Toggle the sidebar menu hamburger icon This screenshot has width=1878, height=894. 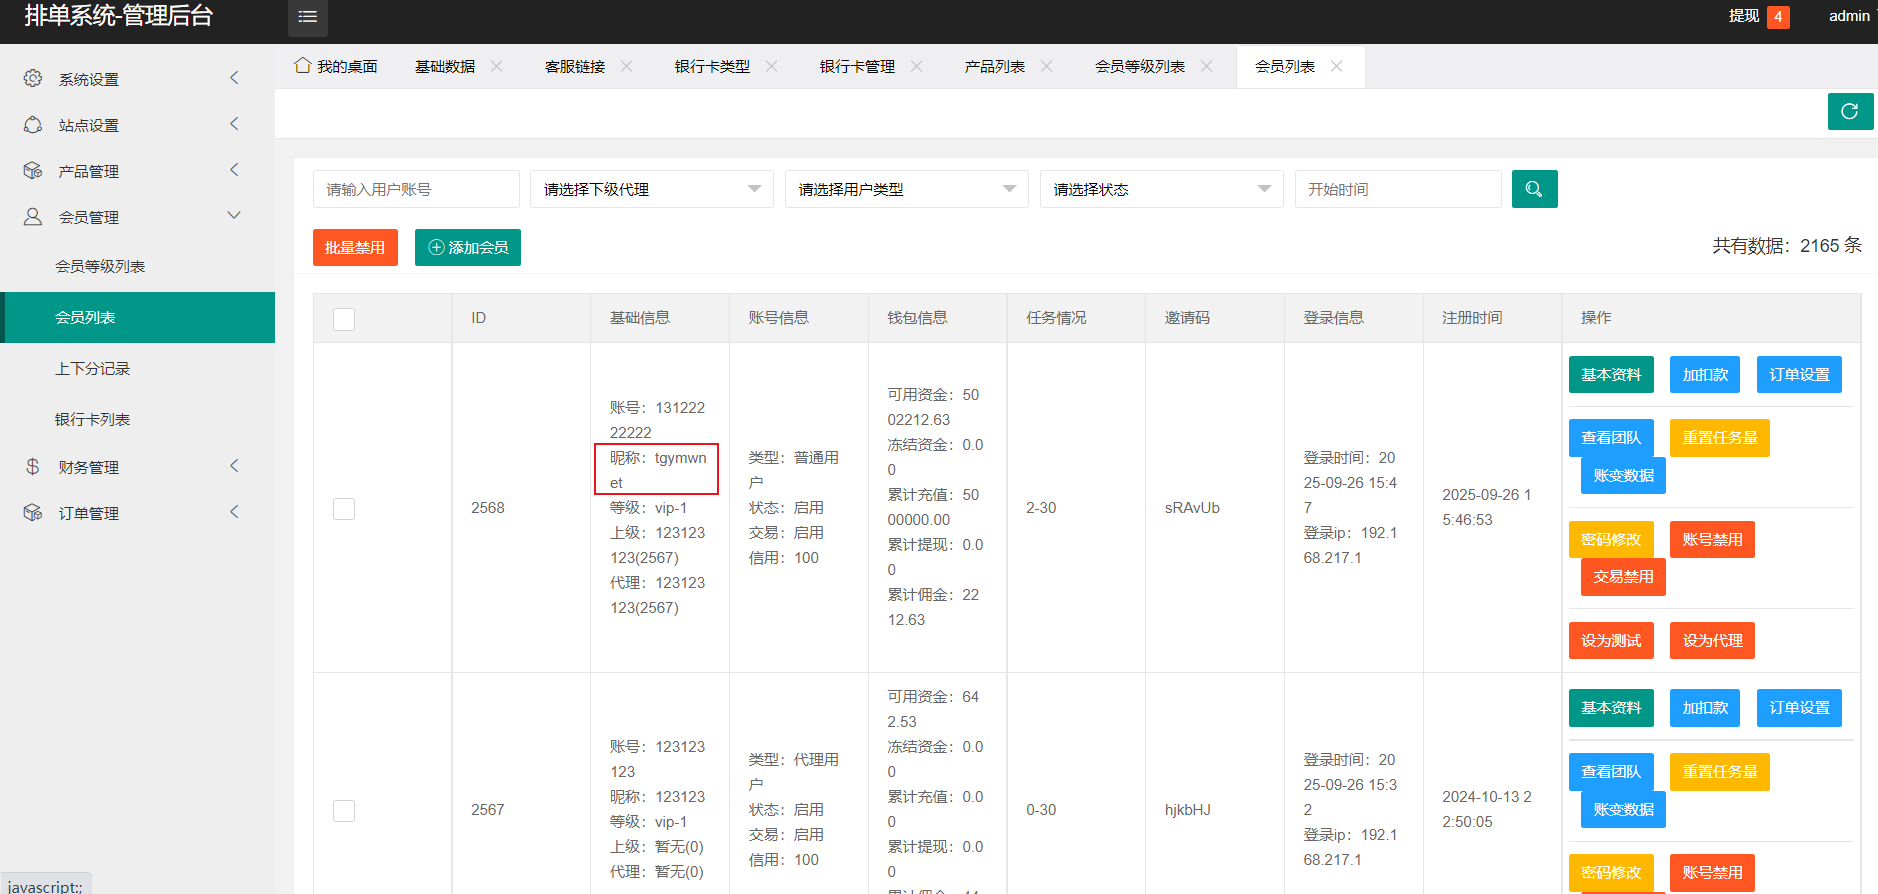point(308,17)
